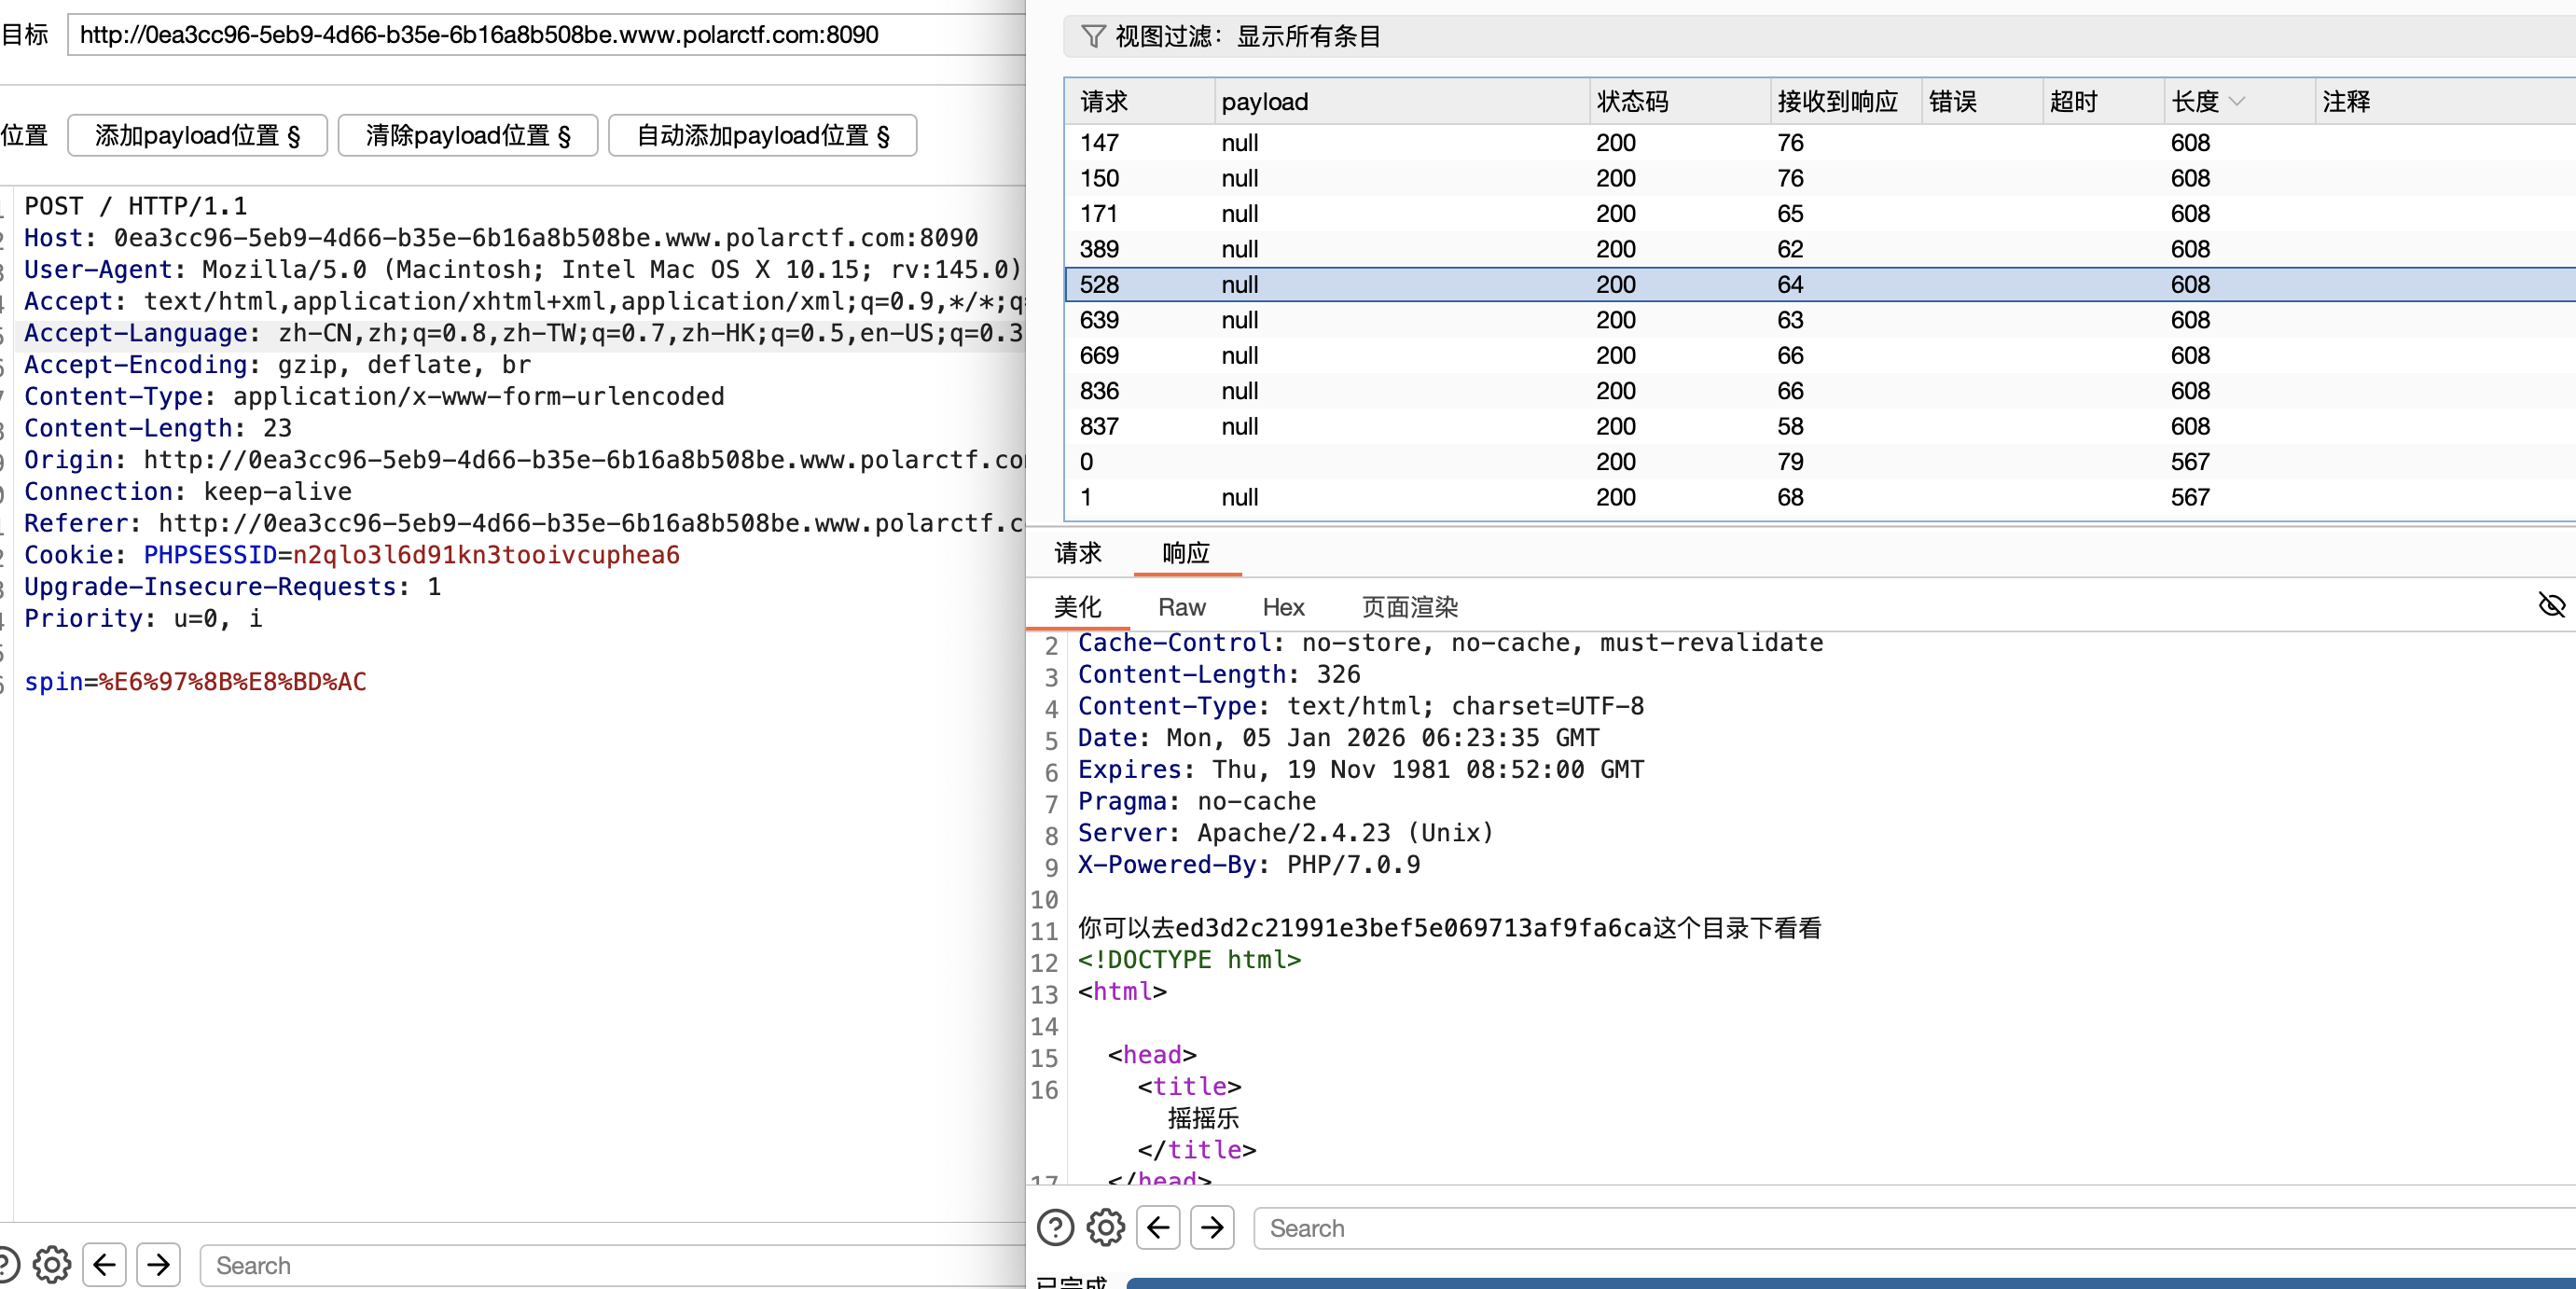Image resolution: width=2576 pixels, height=1289 pixels.
Task: Open the 页面渲染 render tab
Action: click(x=1409, y=607)
